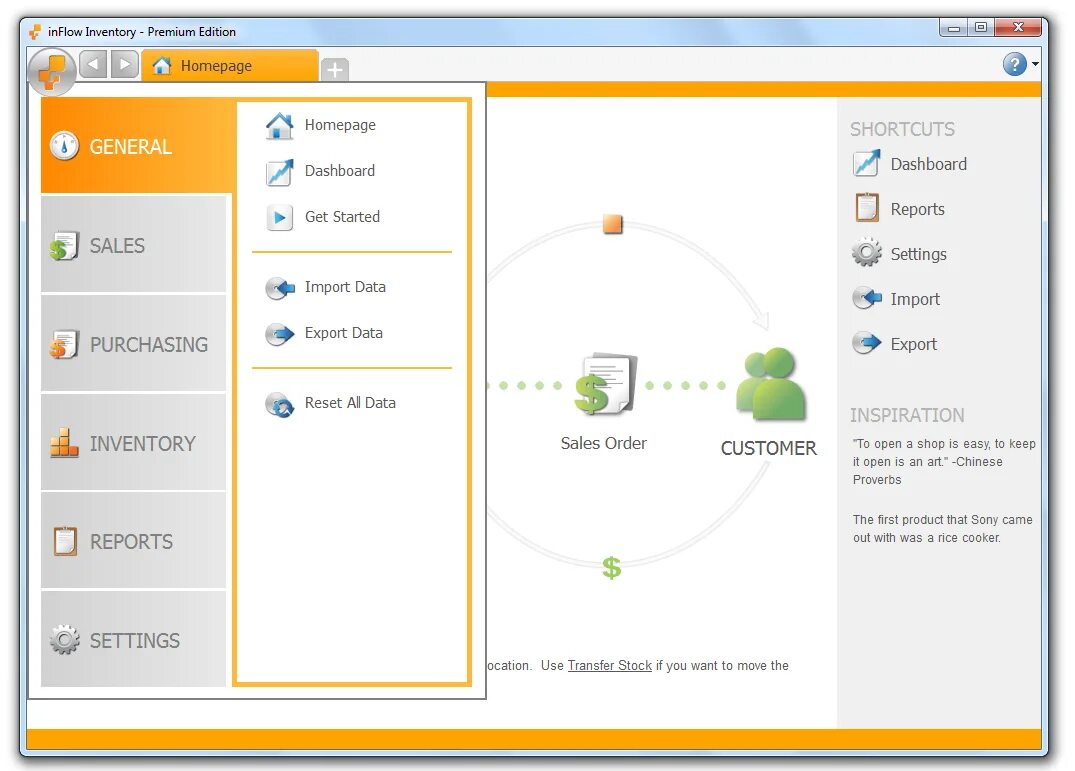1075x771 pixels.
Task: Choose Reset All Data menu entry text
Action: tap(350, 403)
